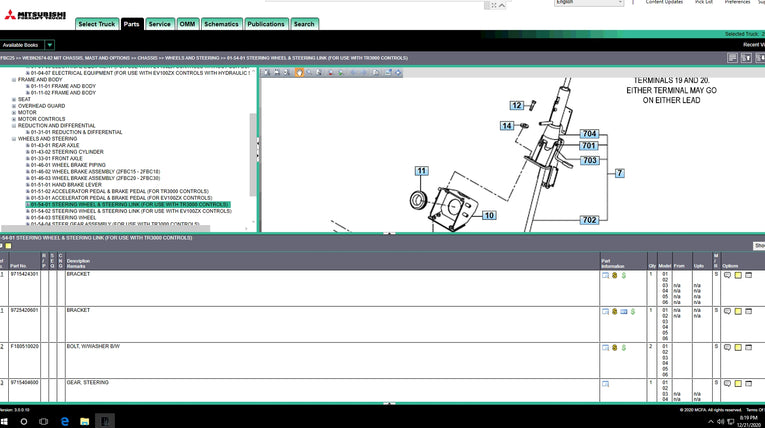Viewport: 765px width, 428px height.
Task: Expand the Motor Controls tree node
Action: point(14,119)
